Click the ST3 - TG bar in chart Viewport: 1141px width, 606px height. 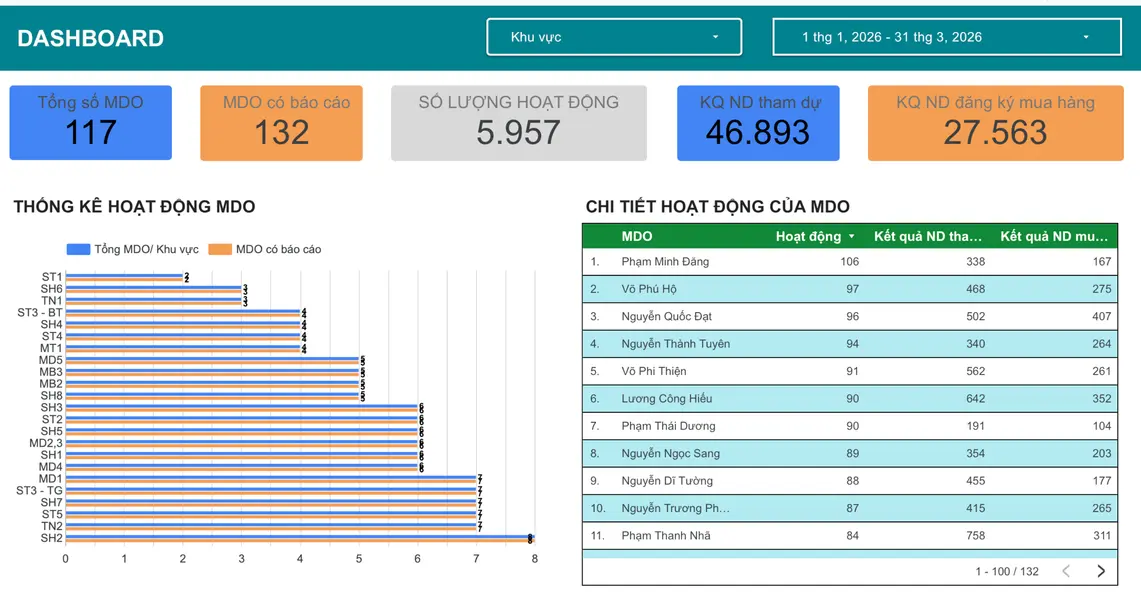point(271,491)
